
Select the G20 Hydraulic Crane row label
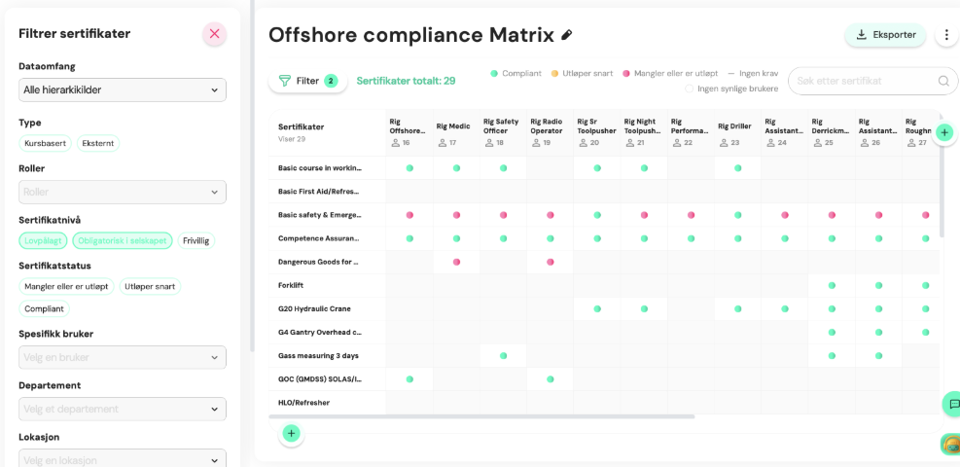[x=315, y=309]
